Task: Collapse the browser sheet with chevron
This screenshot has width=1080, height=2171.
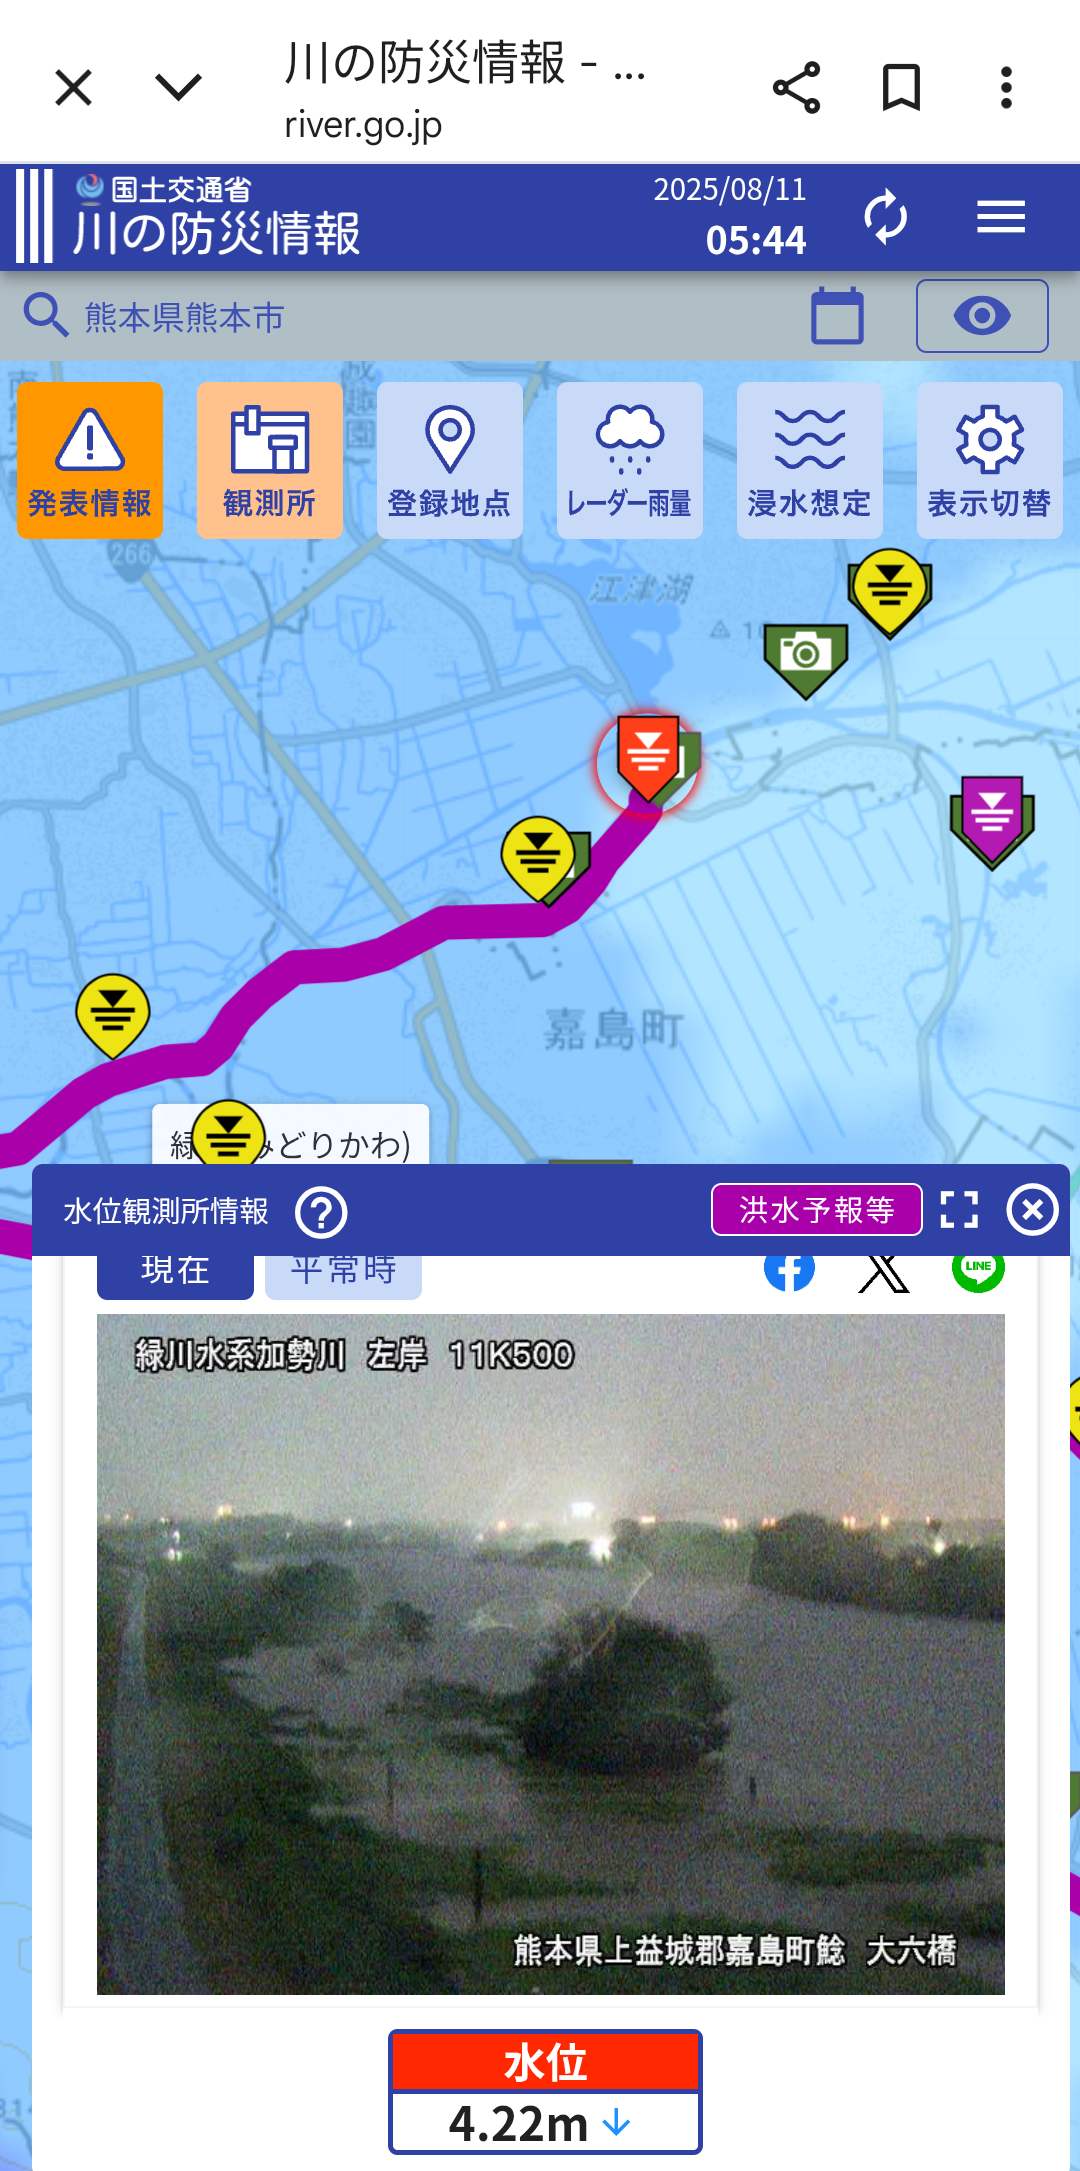Action: (179, 87)
